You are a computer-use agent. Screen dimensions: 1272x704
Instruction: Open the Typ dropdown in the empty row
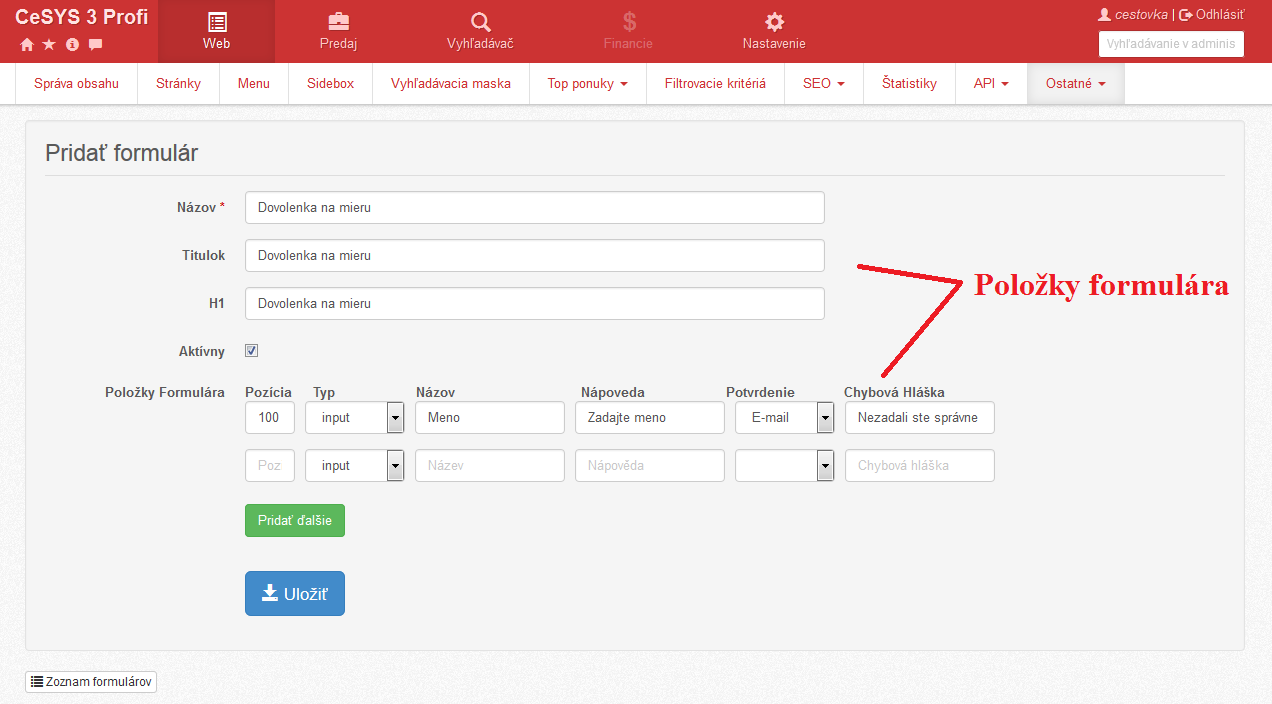tap(355, 466)
